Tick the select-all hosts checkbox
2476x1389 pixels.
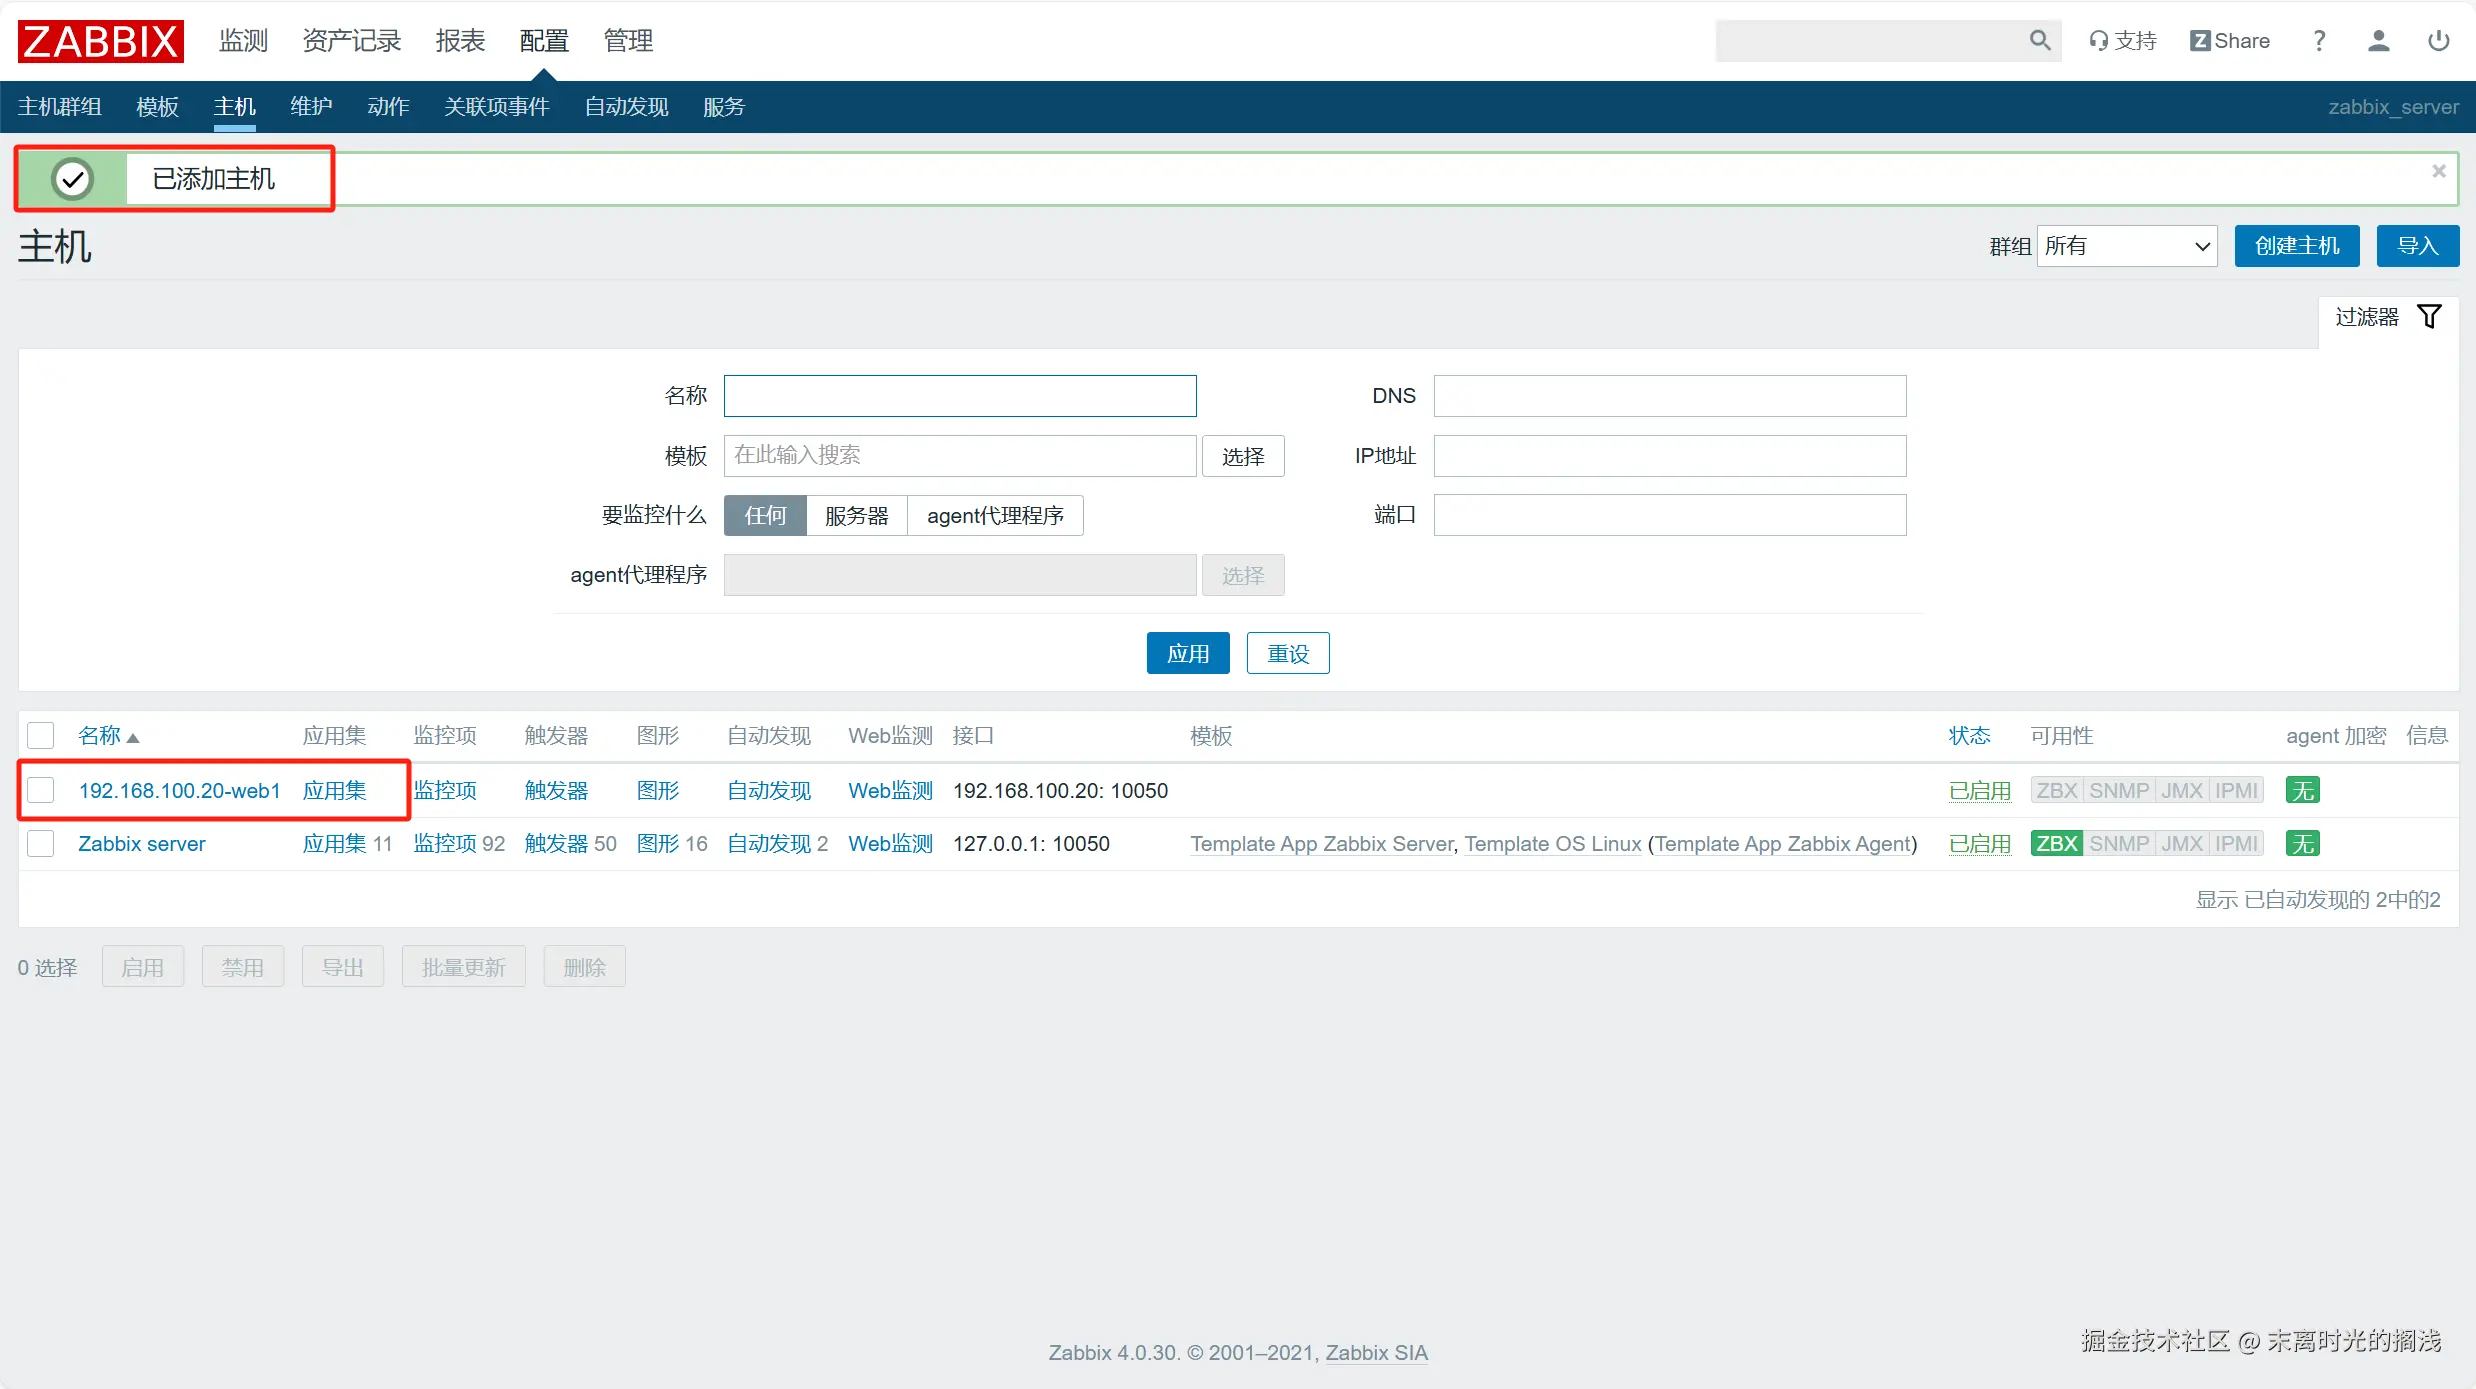click(x=41, y=736)
